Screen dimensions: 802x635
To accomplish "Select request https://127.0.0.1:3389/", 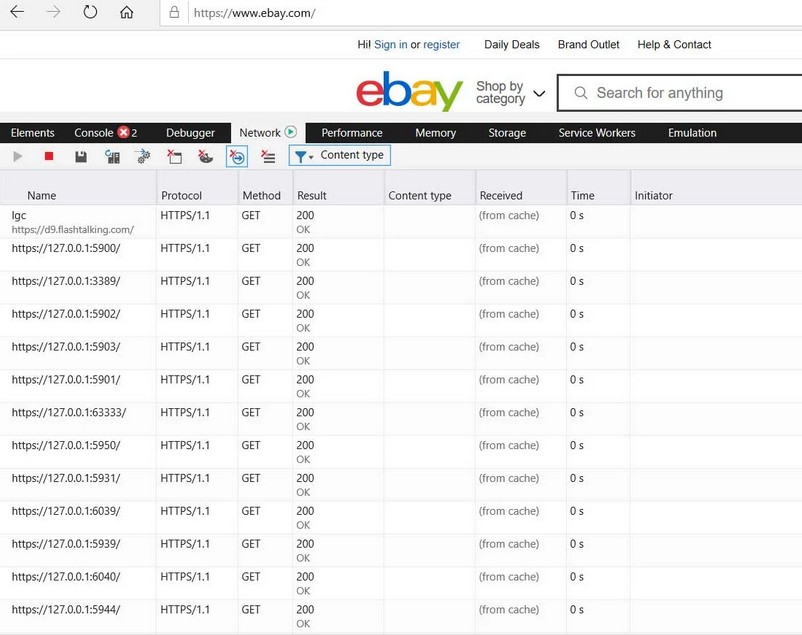I will [x=401, y=288].
